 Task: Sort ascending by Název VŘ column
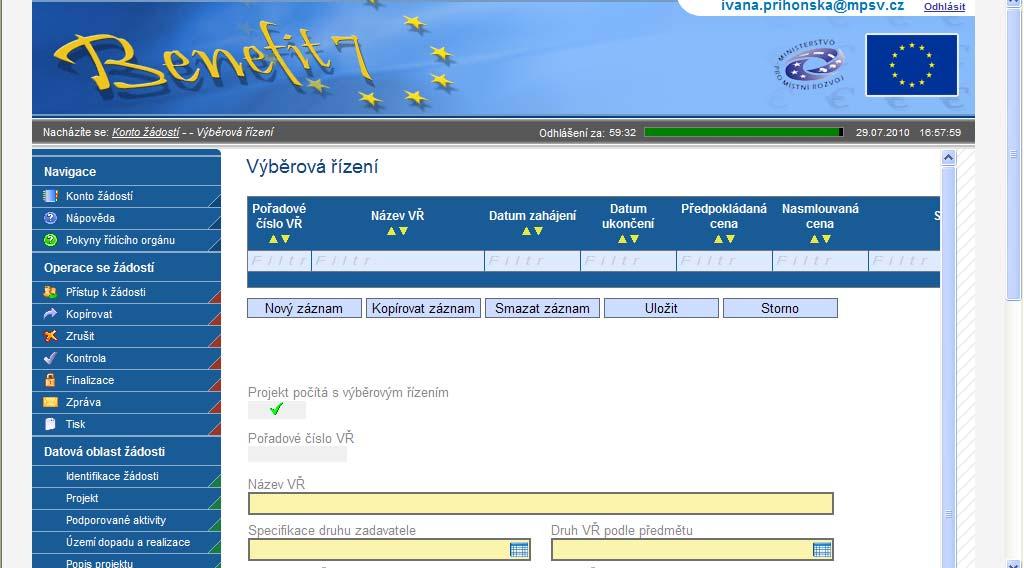(x=391, y=231)
